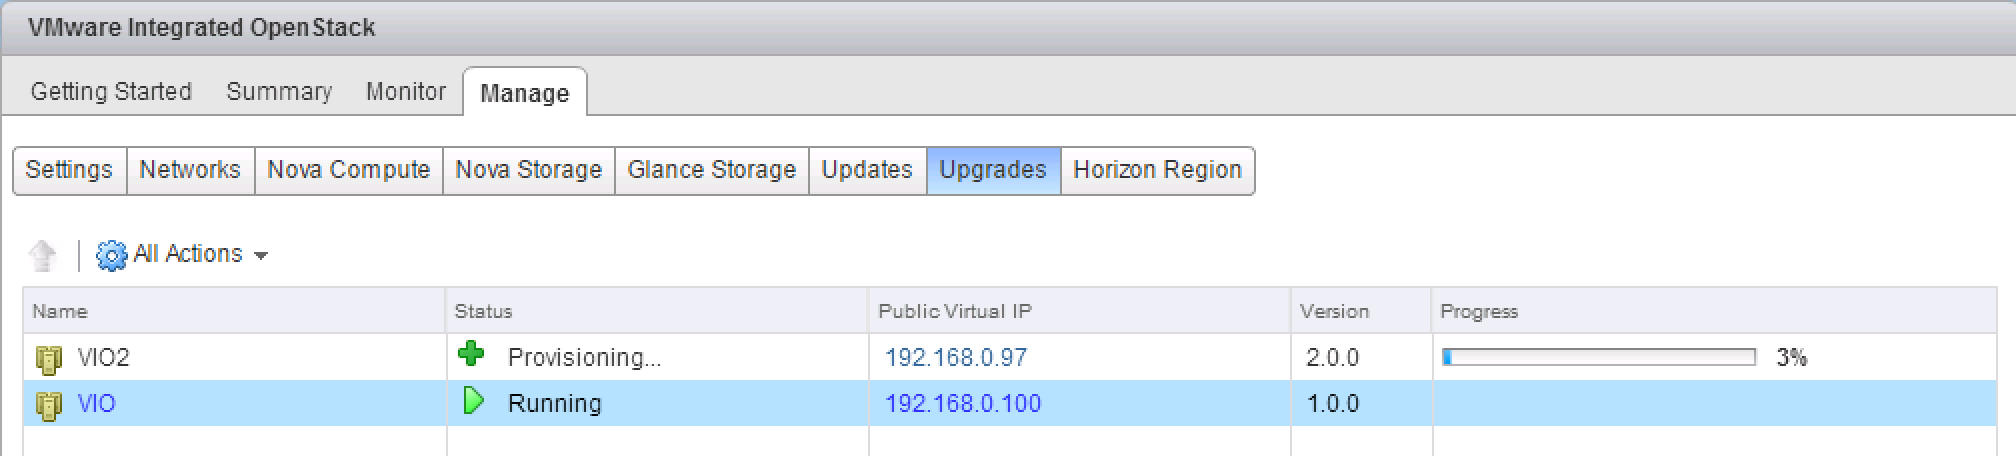This screenshot has width=2016, height=456.
Task: Click the VIO2 deployment icon
Action: (49, 358)
